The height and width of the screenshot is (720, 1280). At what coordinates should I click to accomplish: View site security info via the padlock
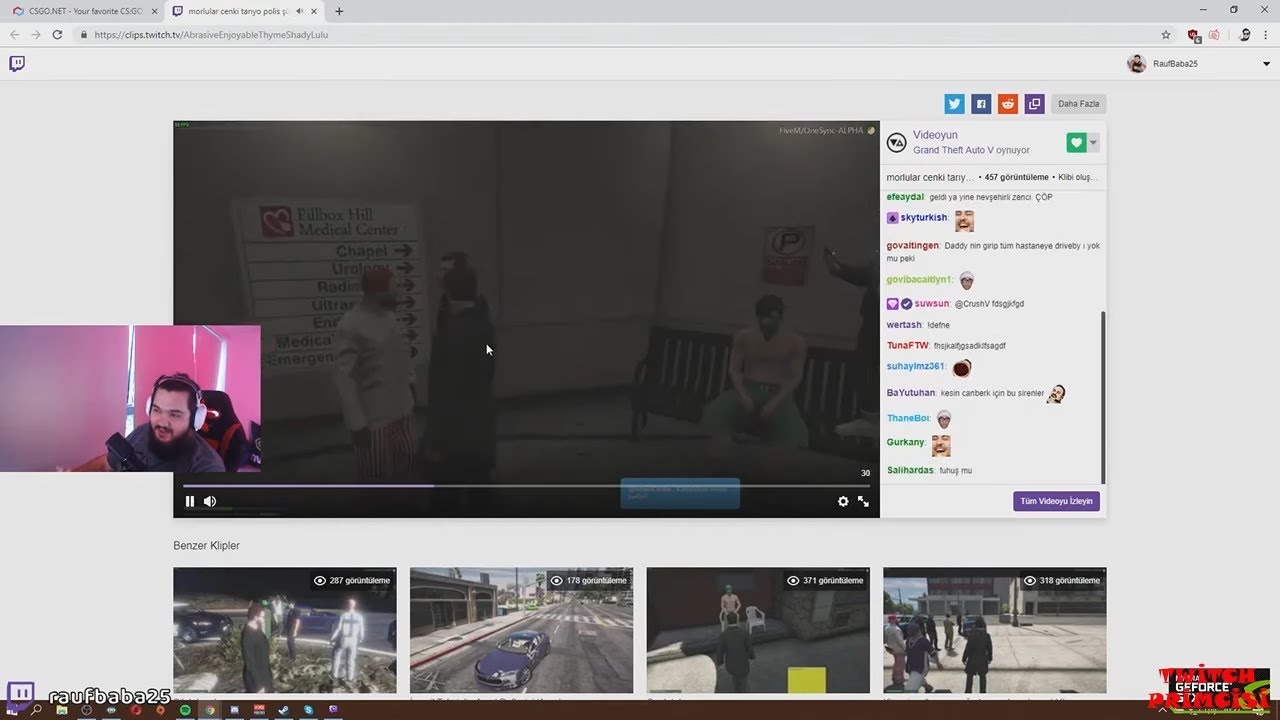point(84,35)
